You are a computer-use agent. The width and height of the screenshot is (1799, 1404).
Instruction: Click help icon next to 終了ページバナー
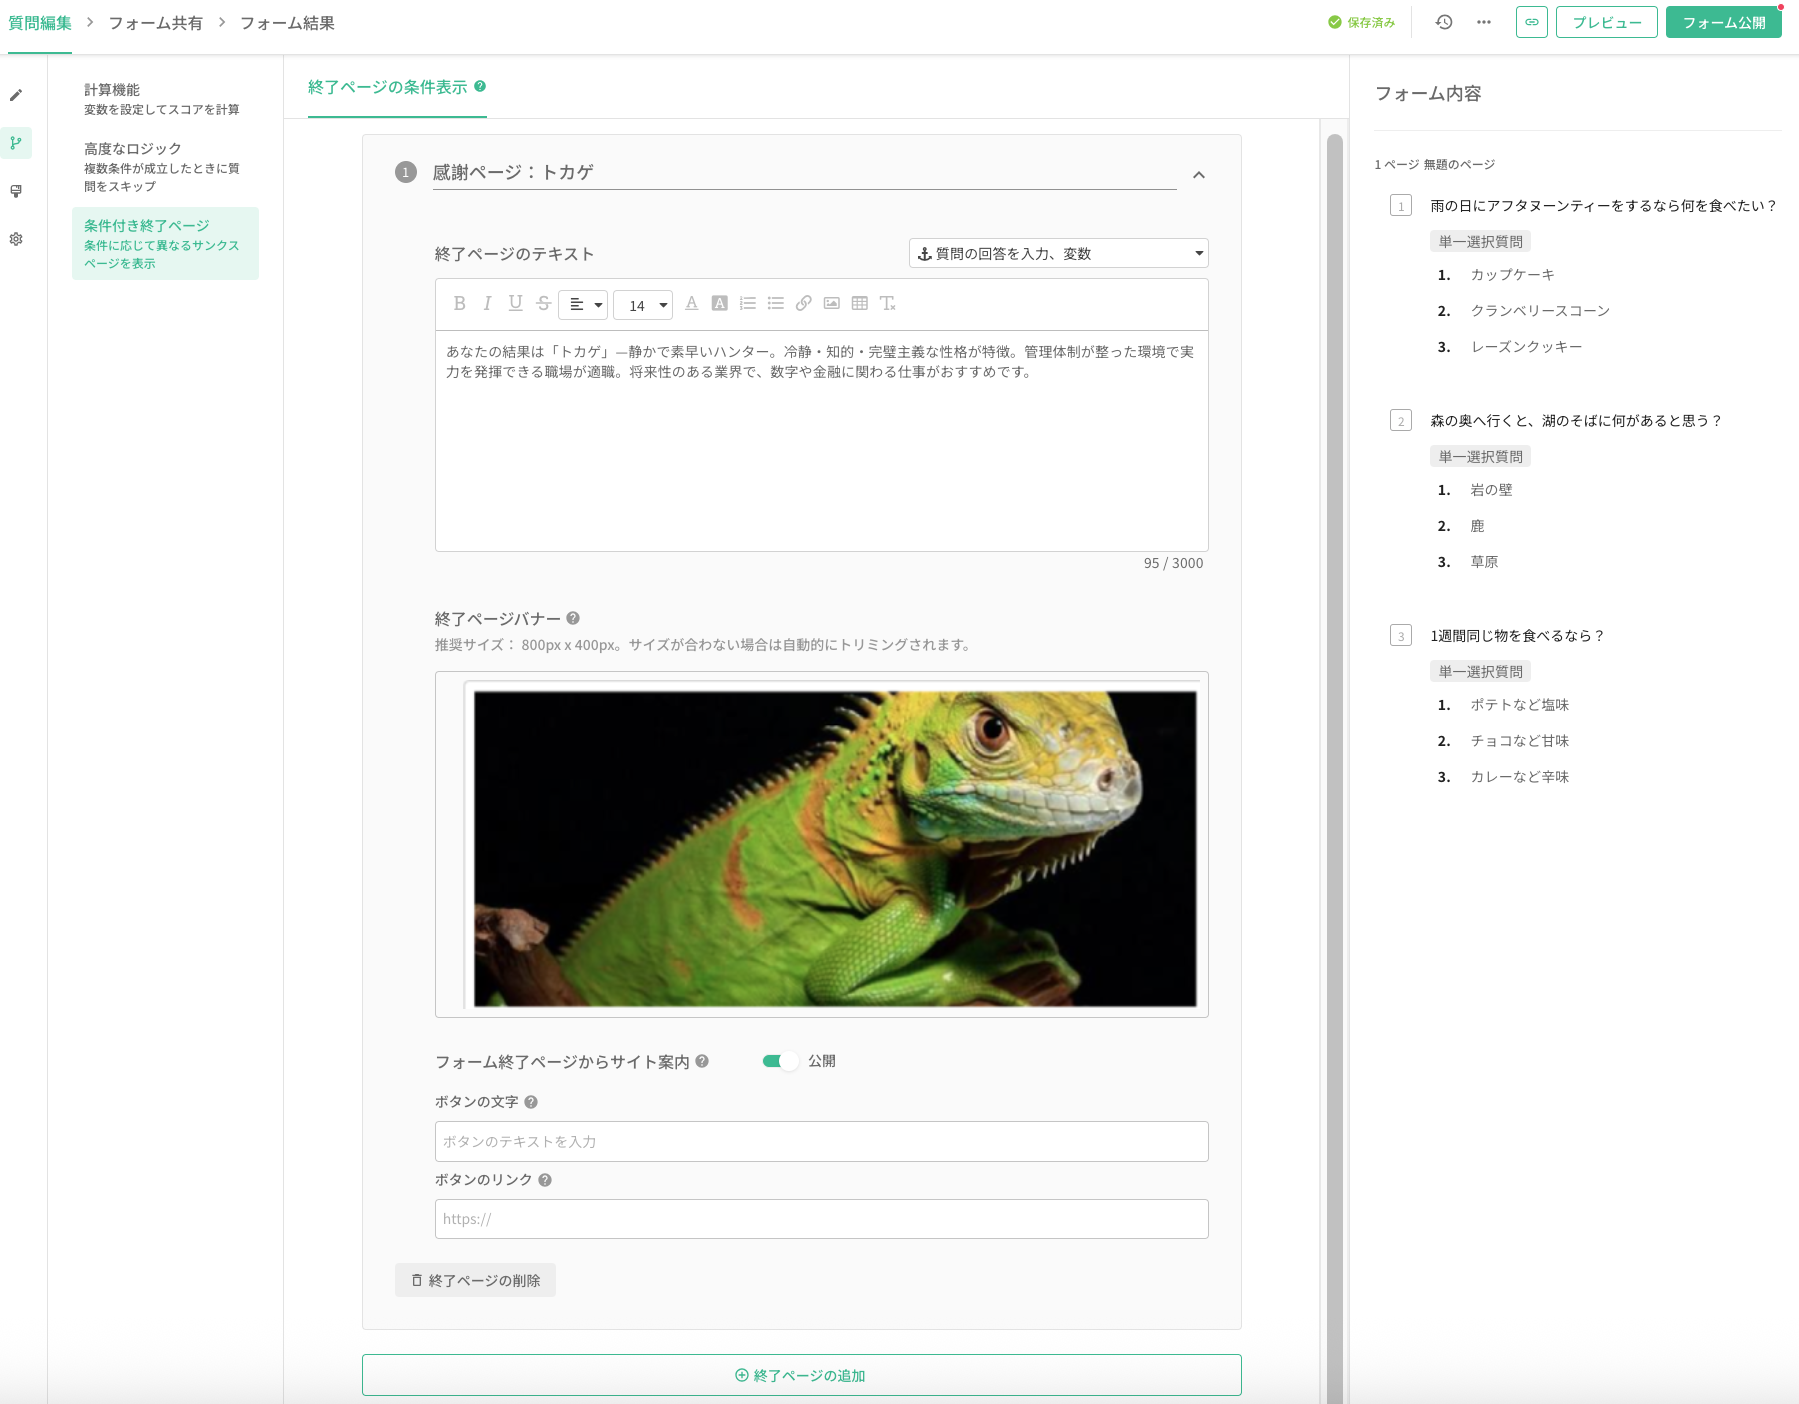pos(573,618)
